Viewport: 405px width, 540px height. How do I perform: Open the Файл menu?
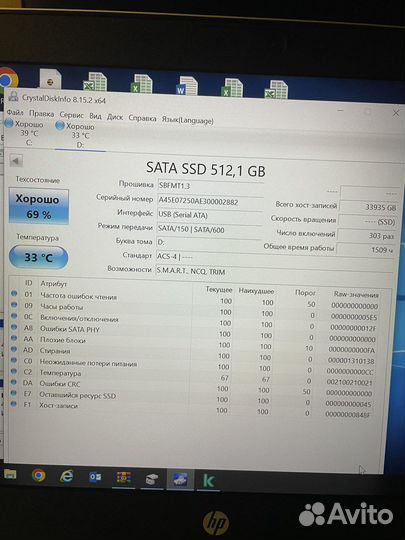[15, 112]
